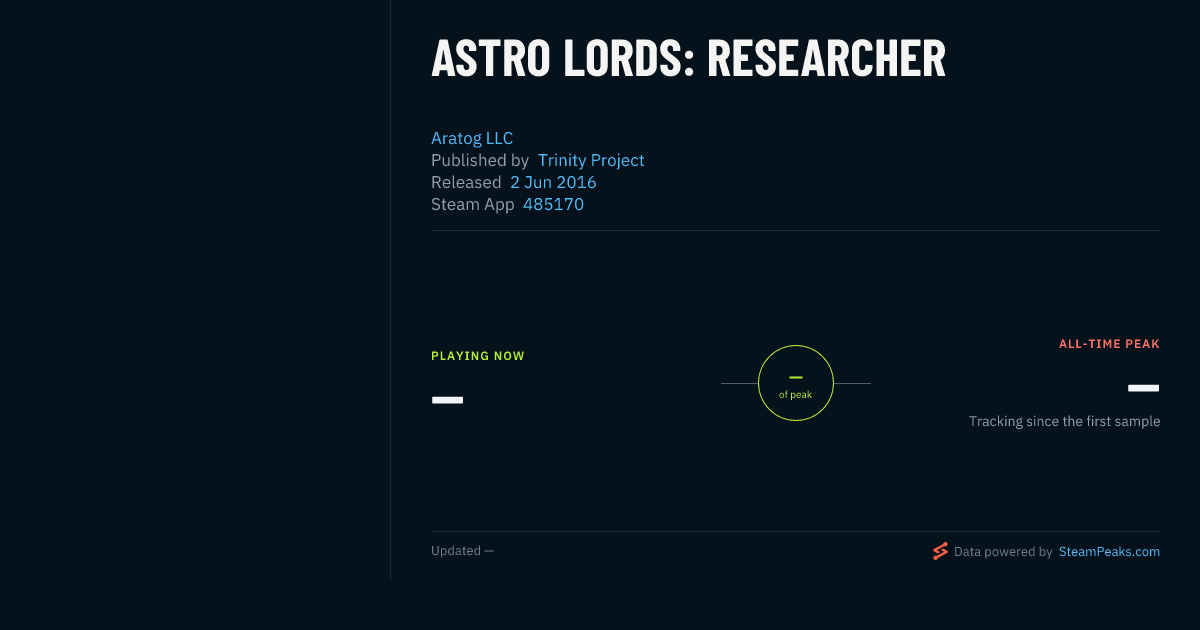
Task: Click the green dash inside peak circle
Action: 796,377
